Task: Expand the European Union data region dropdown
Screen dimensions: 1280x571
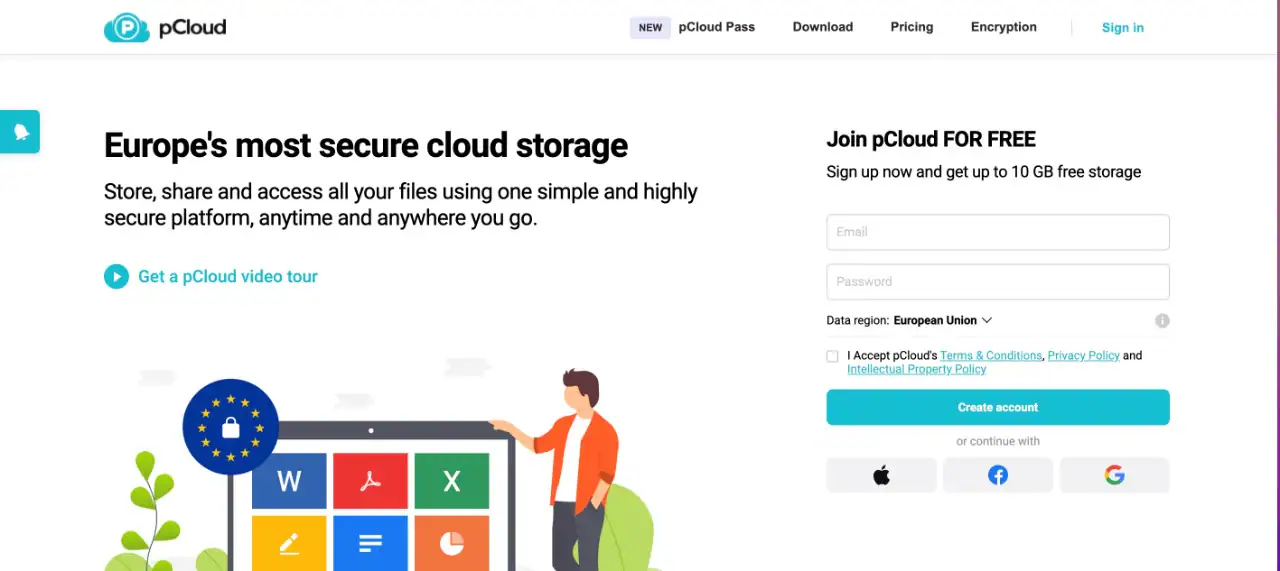Action: click(x=942, y=321)
